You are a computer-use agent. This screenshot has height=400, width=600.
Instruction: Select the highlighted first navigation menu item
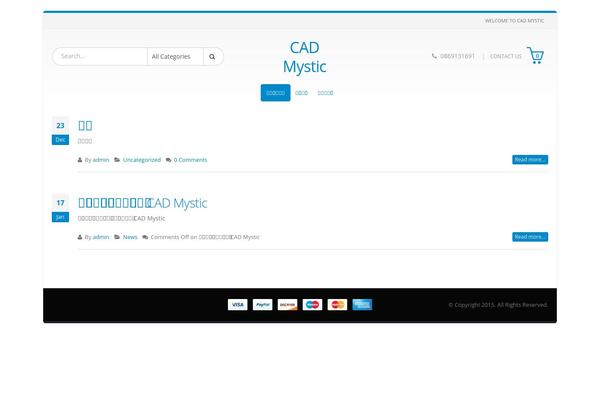point(276,93)
